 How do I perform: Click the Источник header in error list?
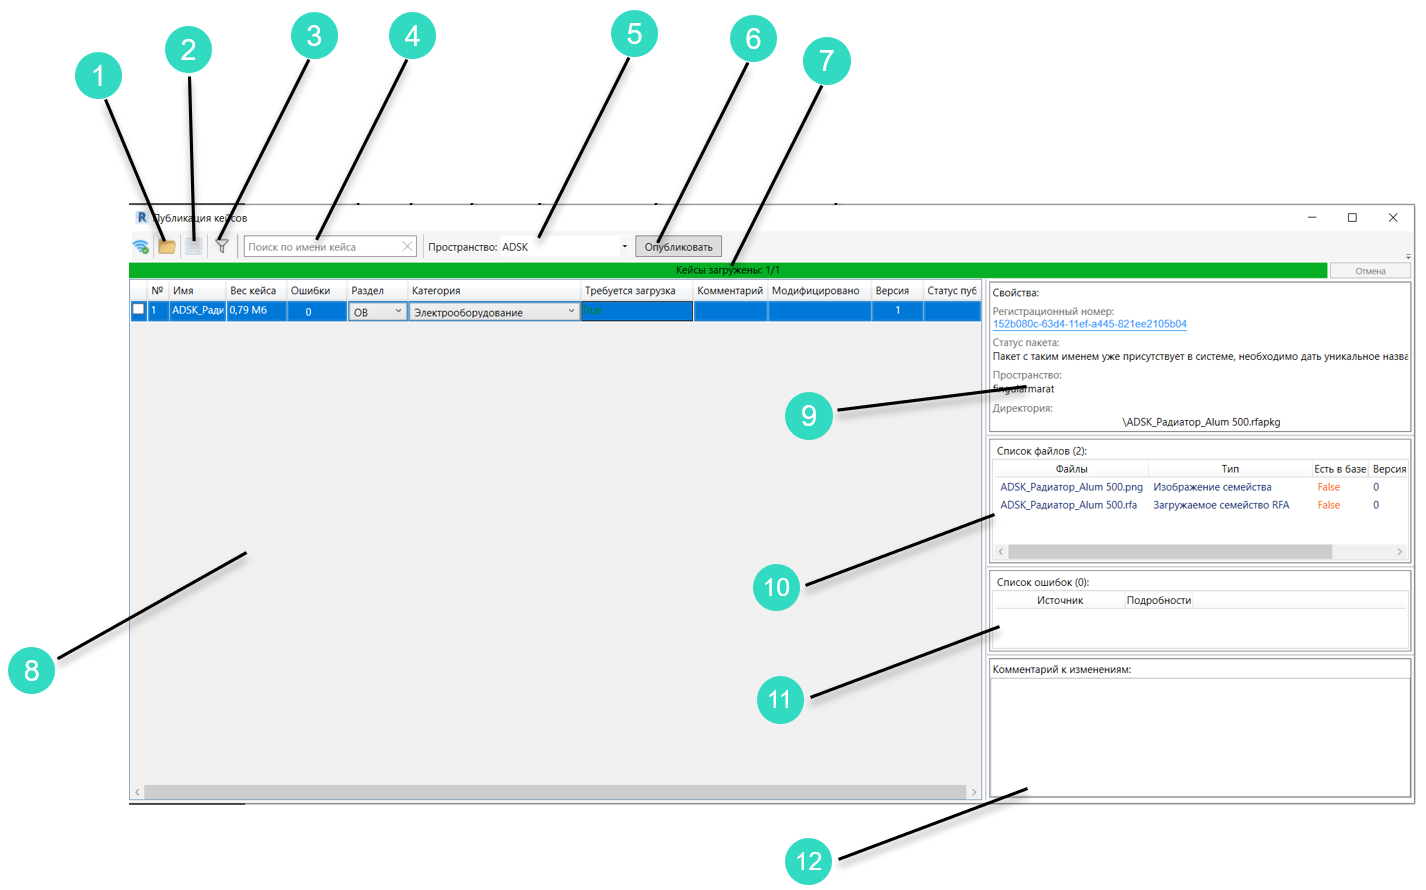coord(1060,600)
